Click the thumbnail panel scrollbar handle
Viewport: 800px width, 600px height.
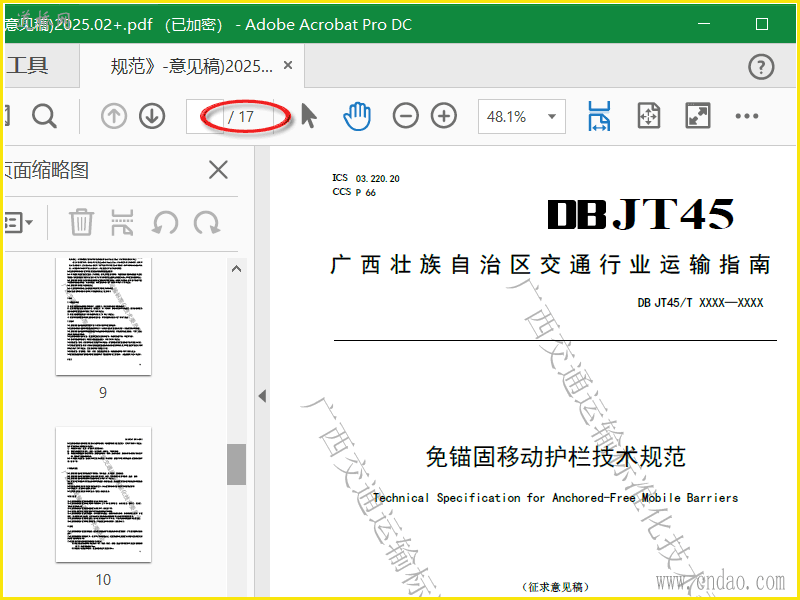(236, 464)
